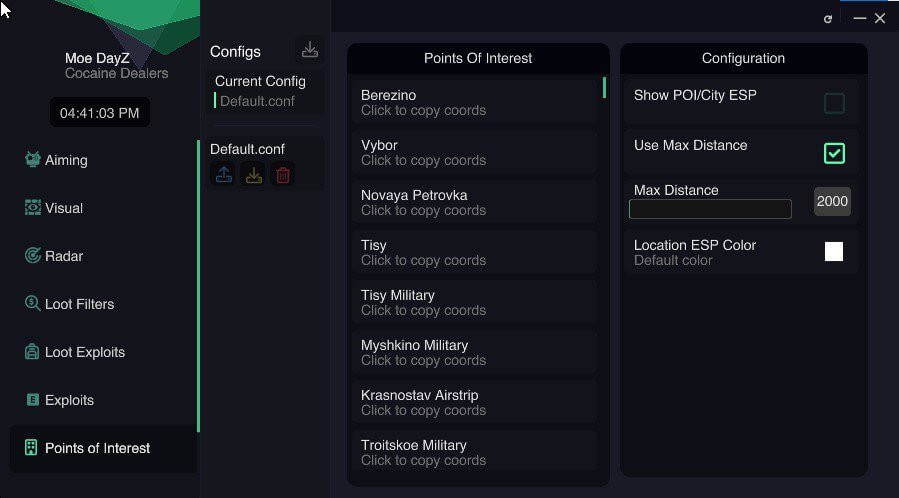Click the Max Distance slider bar

click(x=710, y=209)
